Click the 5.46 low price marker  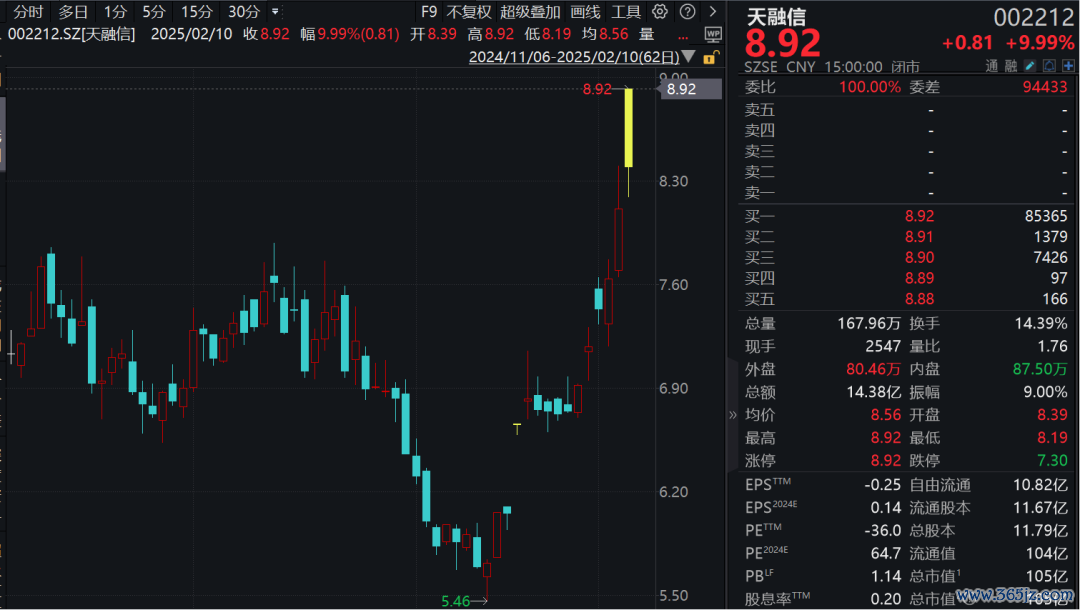click(455, 601)
